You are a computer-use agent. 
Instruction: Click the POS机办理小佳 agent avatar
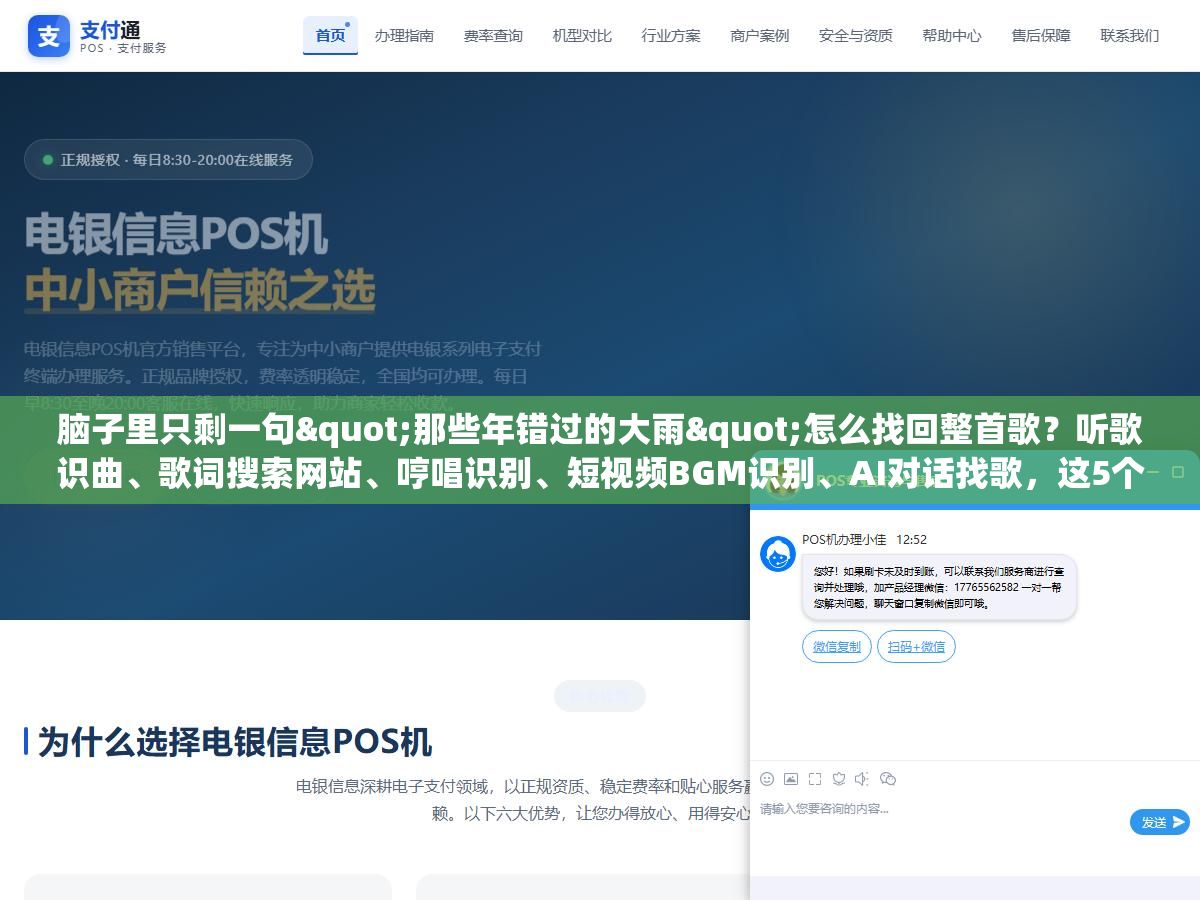[778, 554]
